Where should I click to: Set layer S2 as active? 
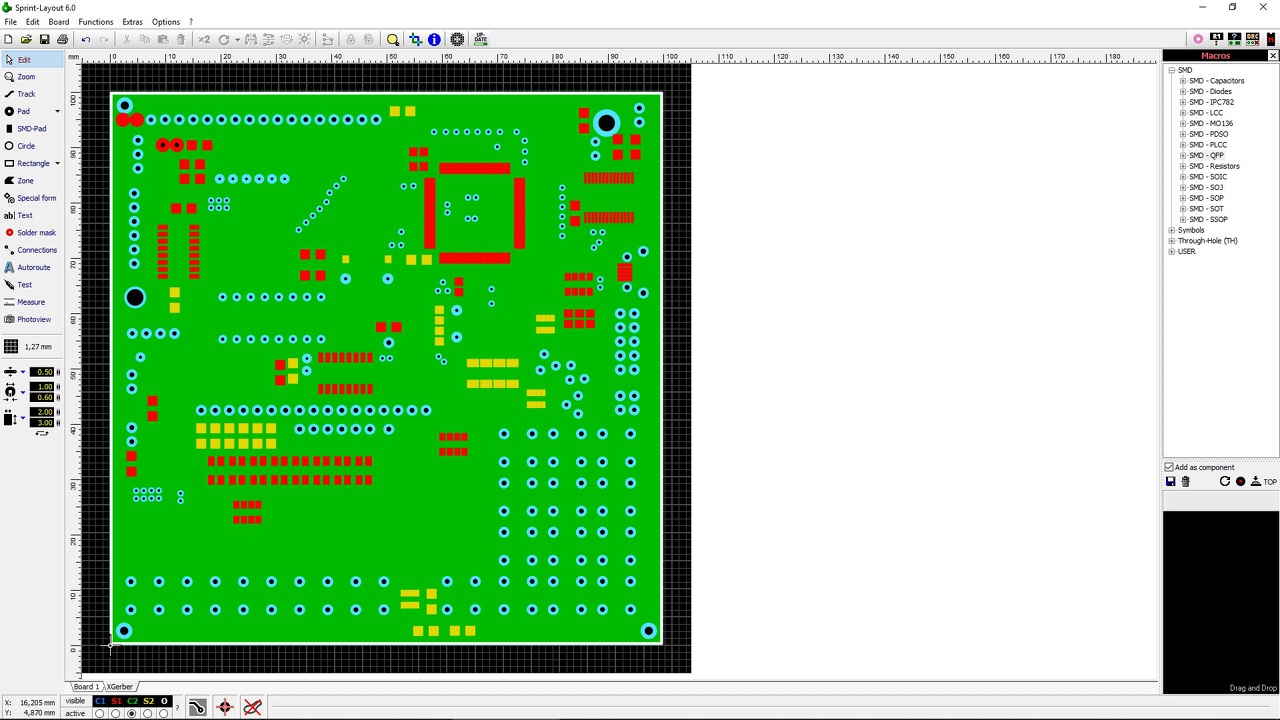tap(147, 713)
